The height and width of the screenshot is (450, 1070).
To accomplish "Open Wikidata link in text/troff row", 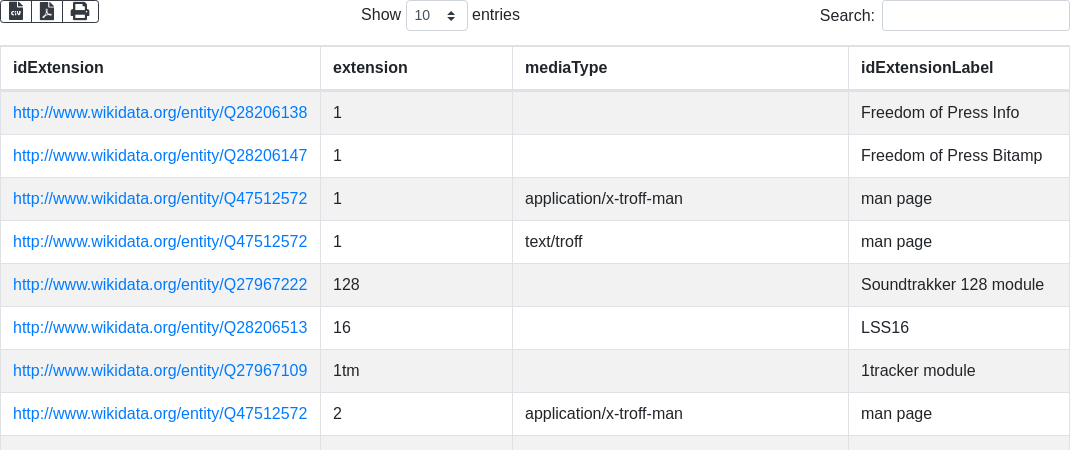I will point(160,242).
